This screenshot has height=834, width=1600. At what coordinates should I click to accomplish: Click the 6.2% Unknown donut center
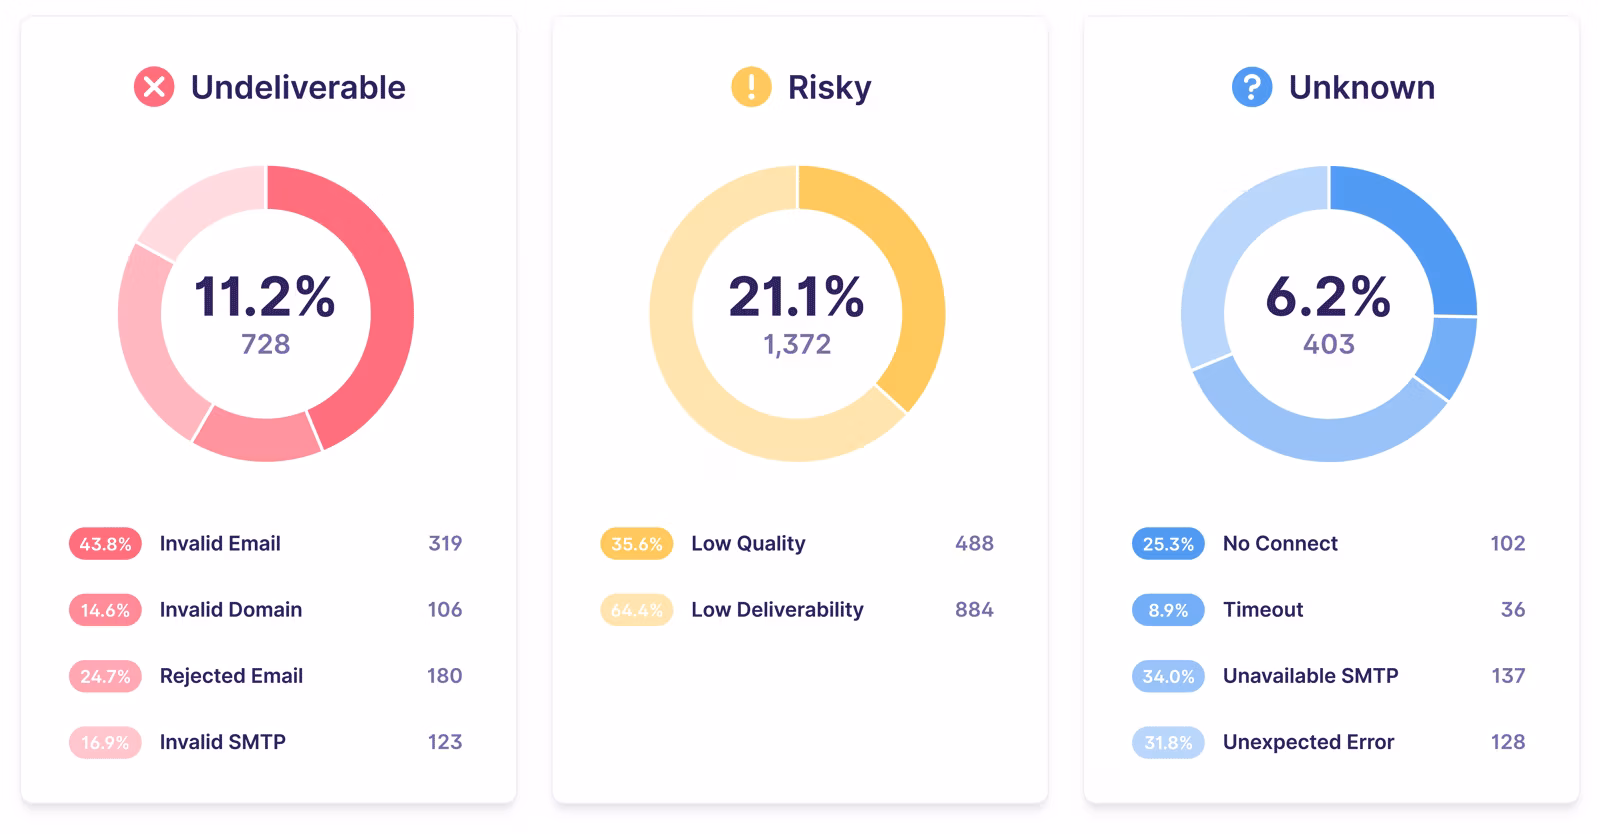(x=1328, y=314)
